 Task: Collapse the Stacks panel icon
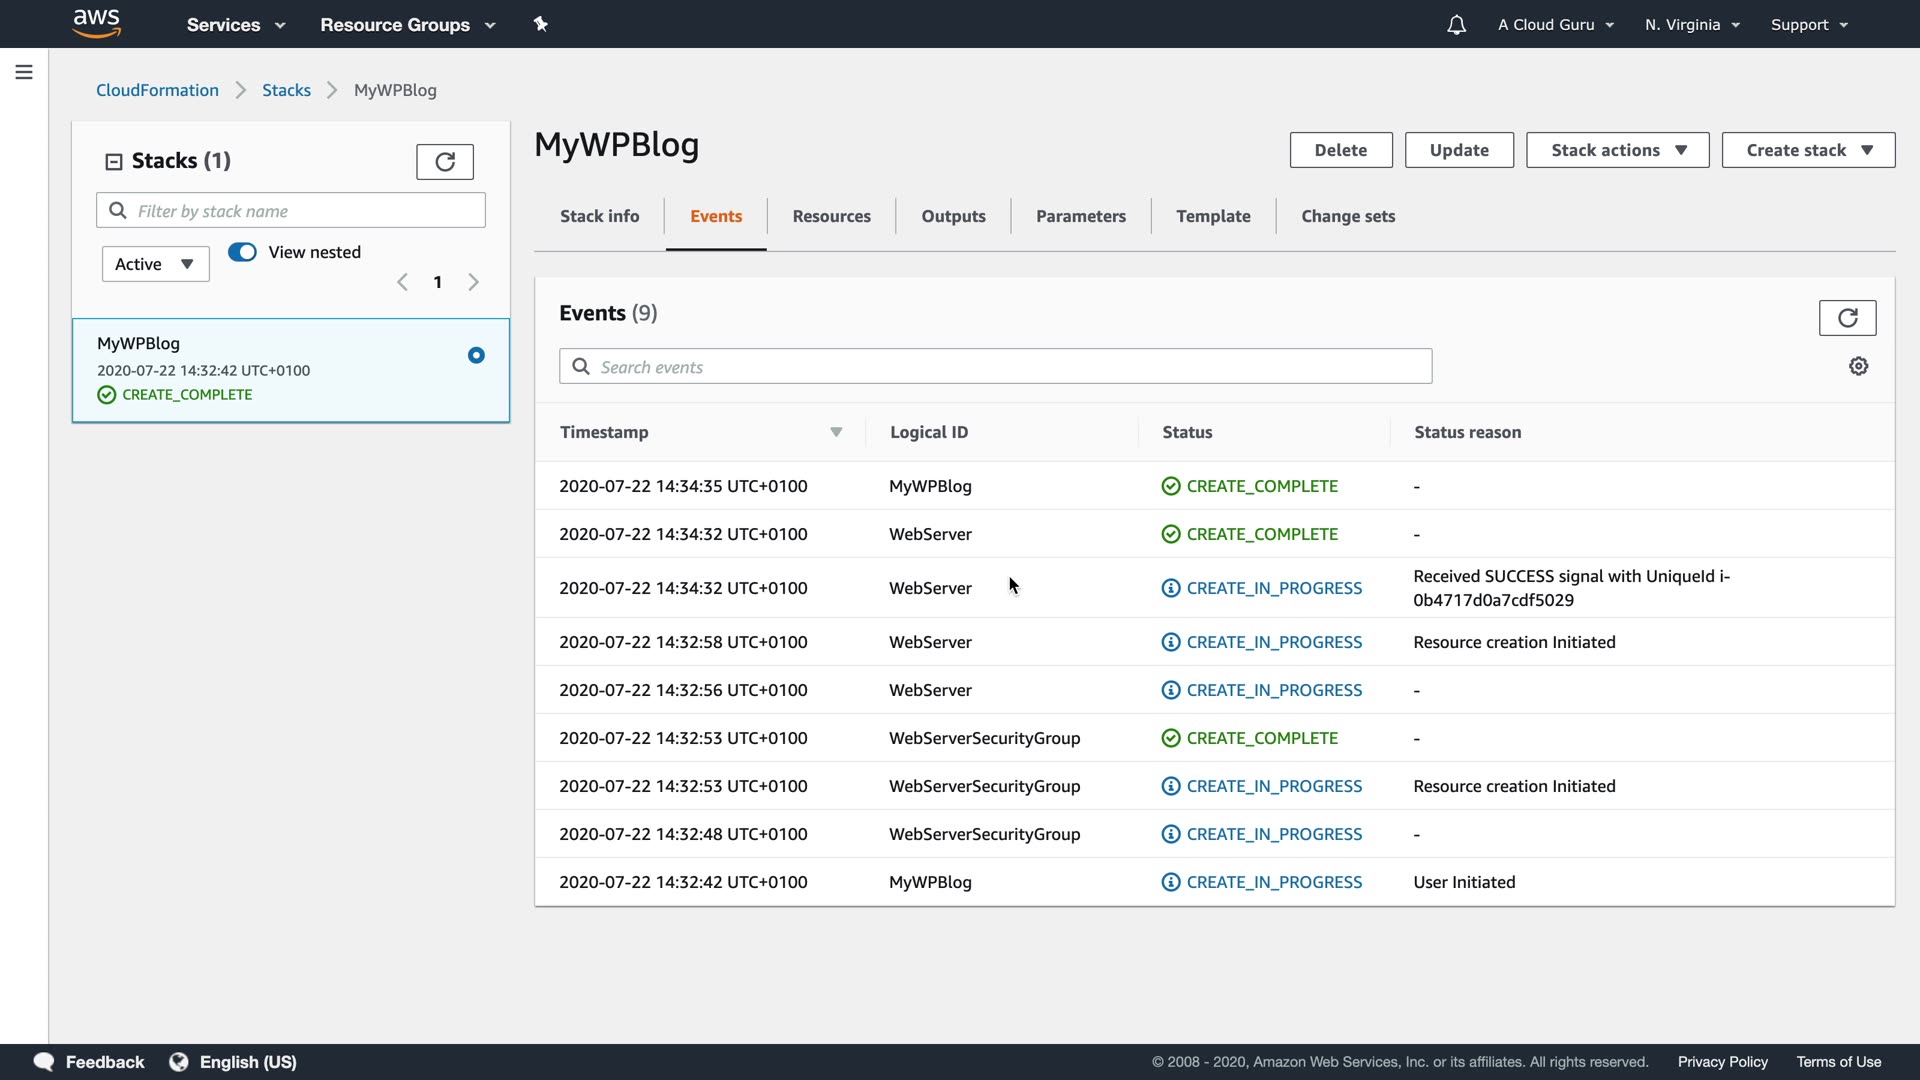click(x=114, y=161)
